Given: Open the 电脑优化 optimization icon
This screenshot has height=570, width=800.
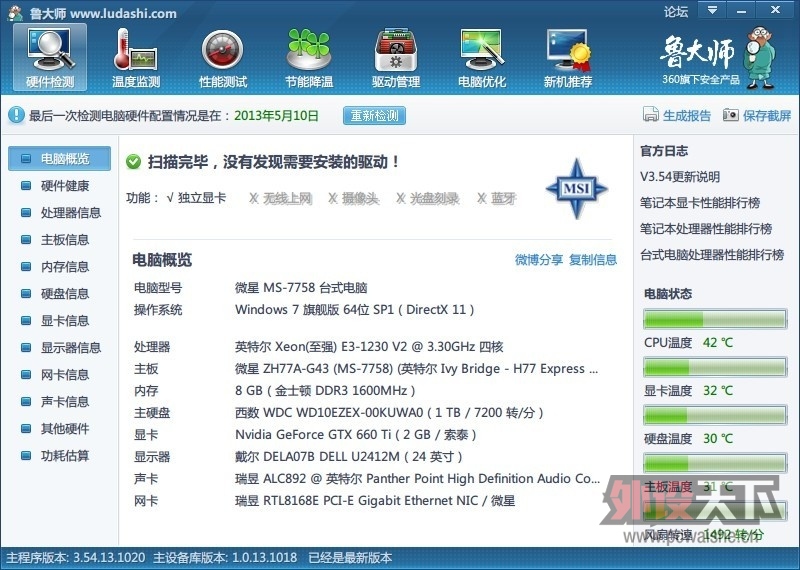Looking at the screenshot, I should pos(482,58).
